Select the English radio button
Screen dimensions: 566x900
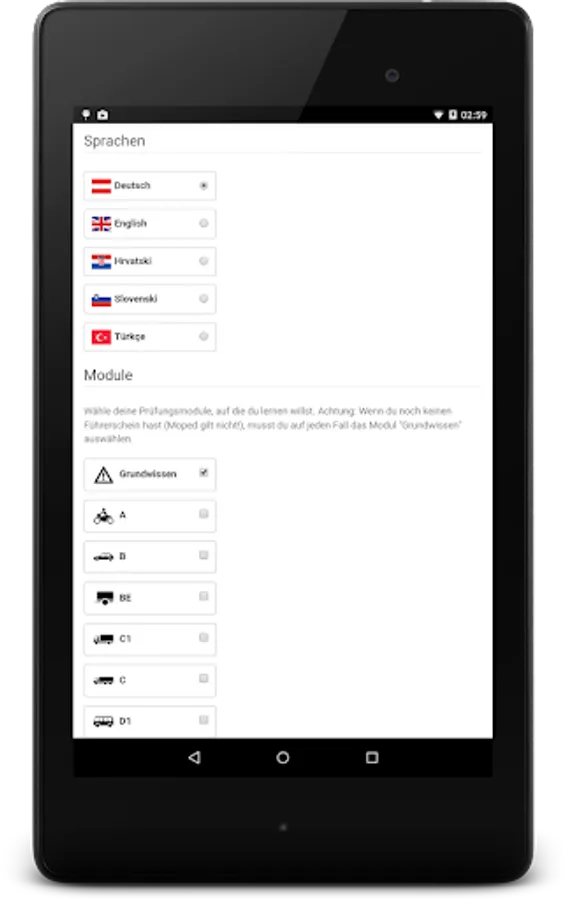click(x=203, y=223)
